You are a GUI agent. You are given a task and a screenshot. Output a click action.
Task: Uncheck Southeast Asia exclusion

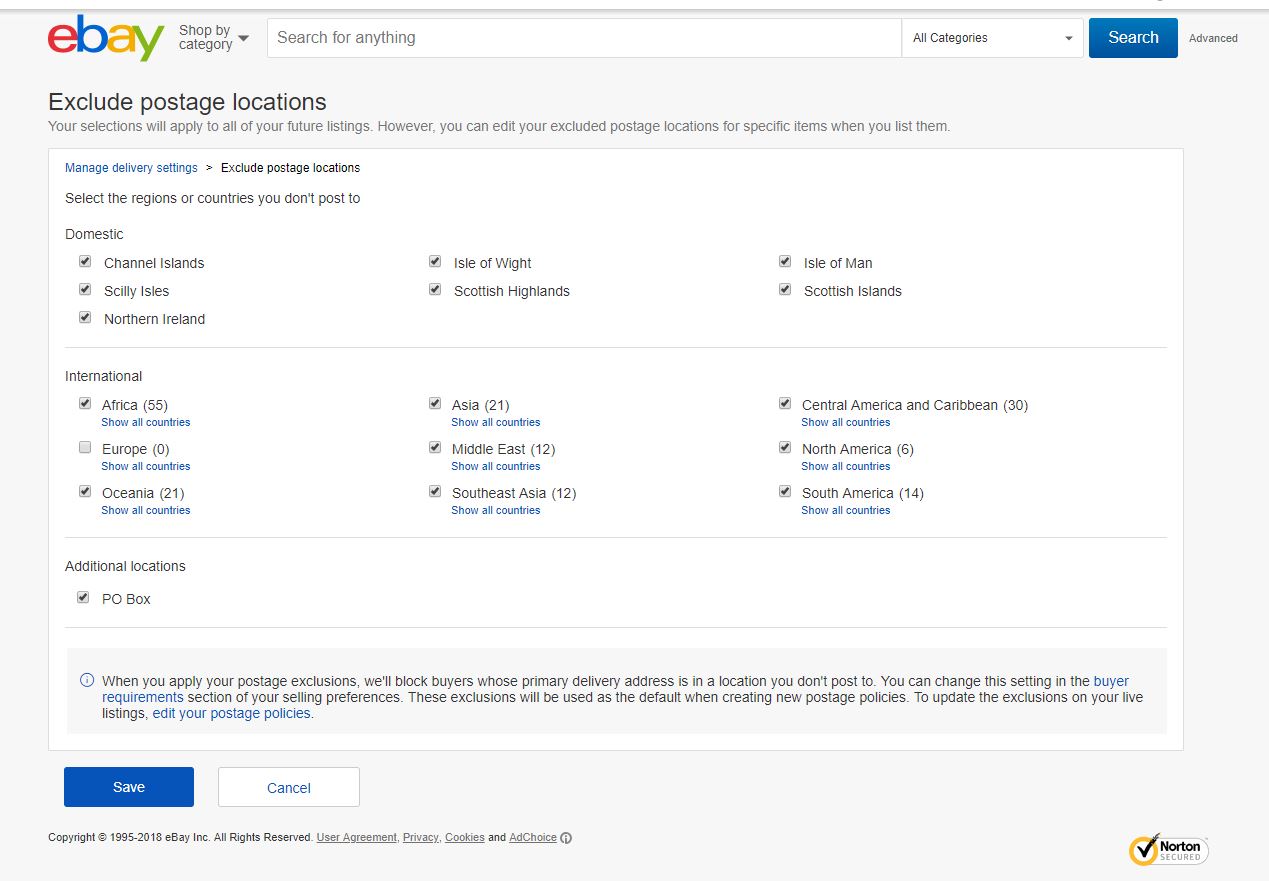coord(435,491)
